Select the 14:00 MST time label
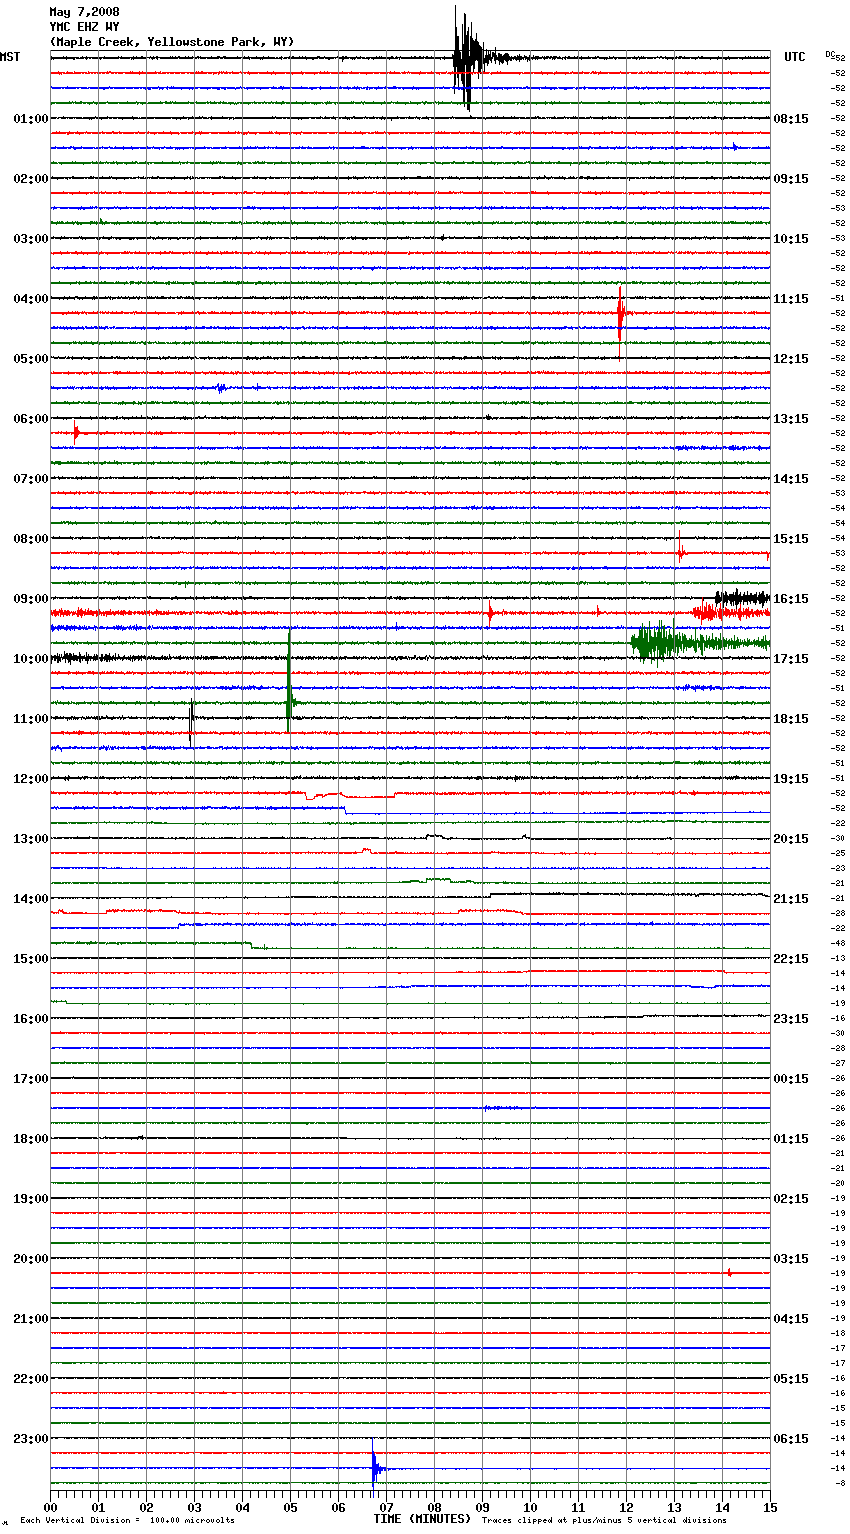 pyautogui.click(x=30, y=899)
